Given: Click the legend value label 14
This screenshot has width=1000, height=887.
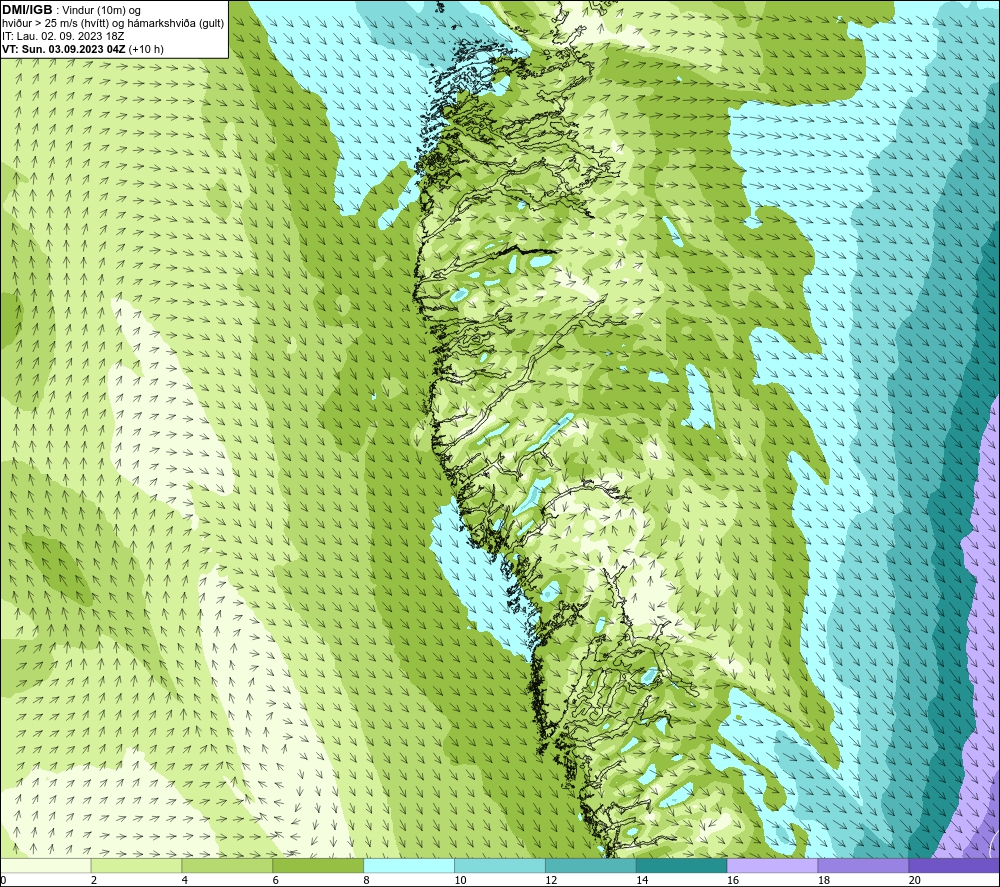Looking at the screenshot, I should click(642, 881).
